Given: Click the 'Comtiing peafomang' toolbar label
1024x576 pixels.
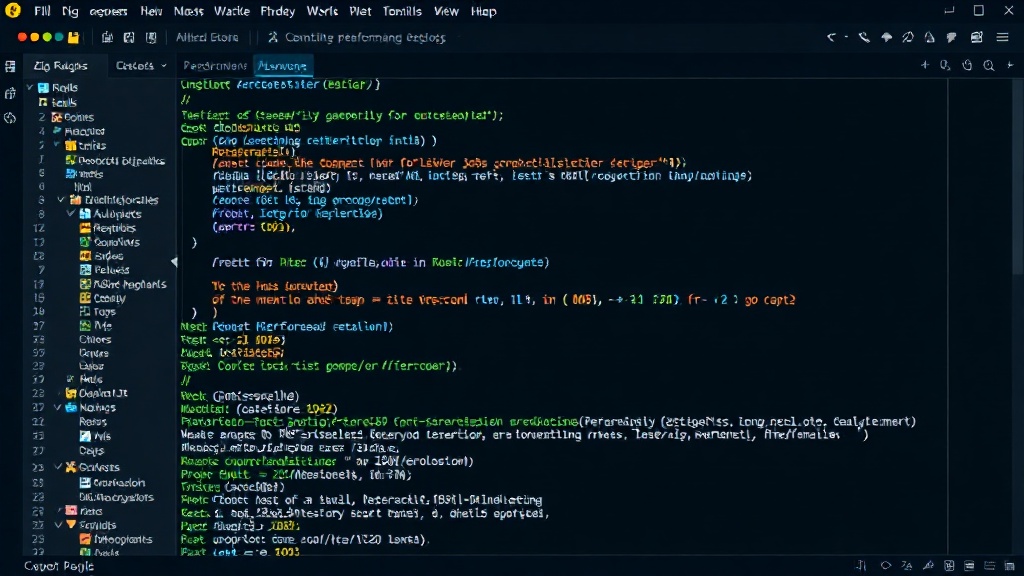Looking at the screenshot, I should [365, 38].
